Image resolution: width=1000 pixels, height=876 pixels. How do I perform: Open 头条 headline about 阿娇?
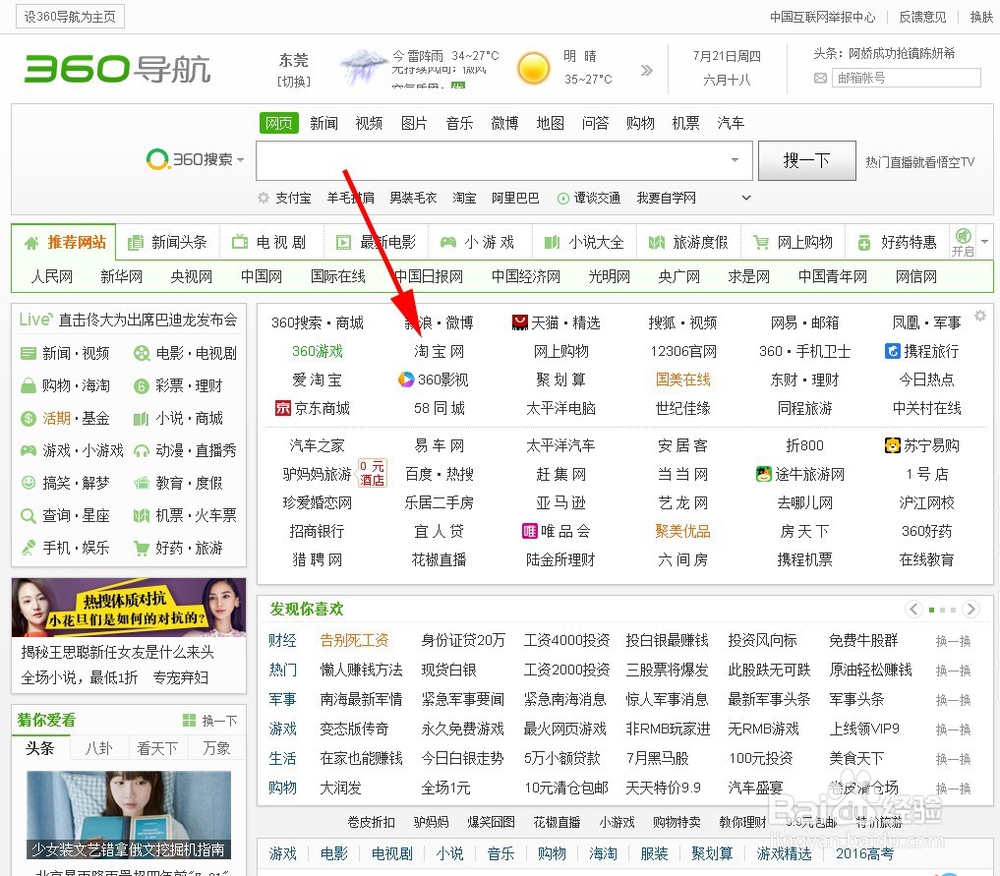901,54
